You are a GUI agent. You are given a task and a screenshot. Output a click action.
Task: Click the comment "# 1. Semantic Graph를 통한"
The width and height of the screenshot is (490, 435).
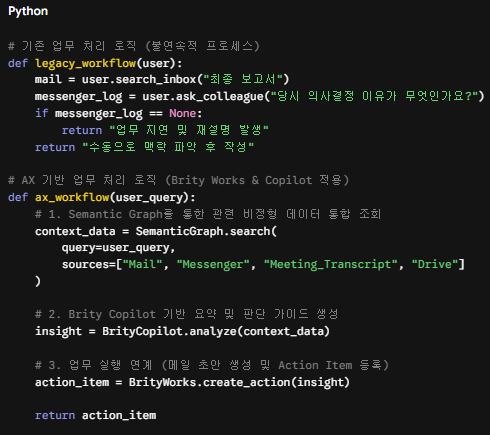pyautogui.click(x=120, y=214)
